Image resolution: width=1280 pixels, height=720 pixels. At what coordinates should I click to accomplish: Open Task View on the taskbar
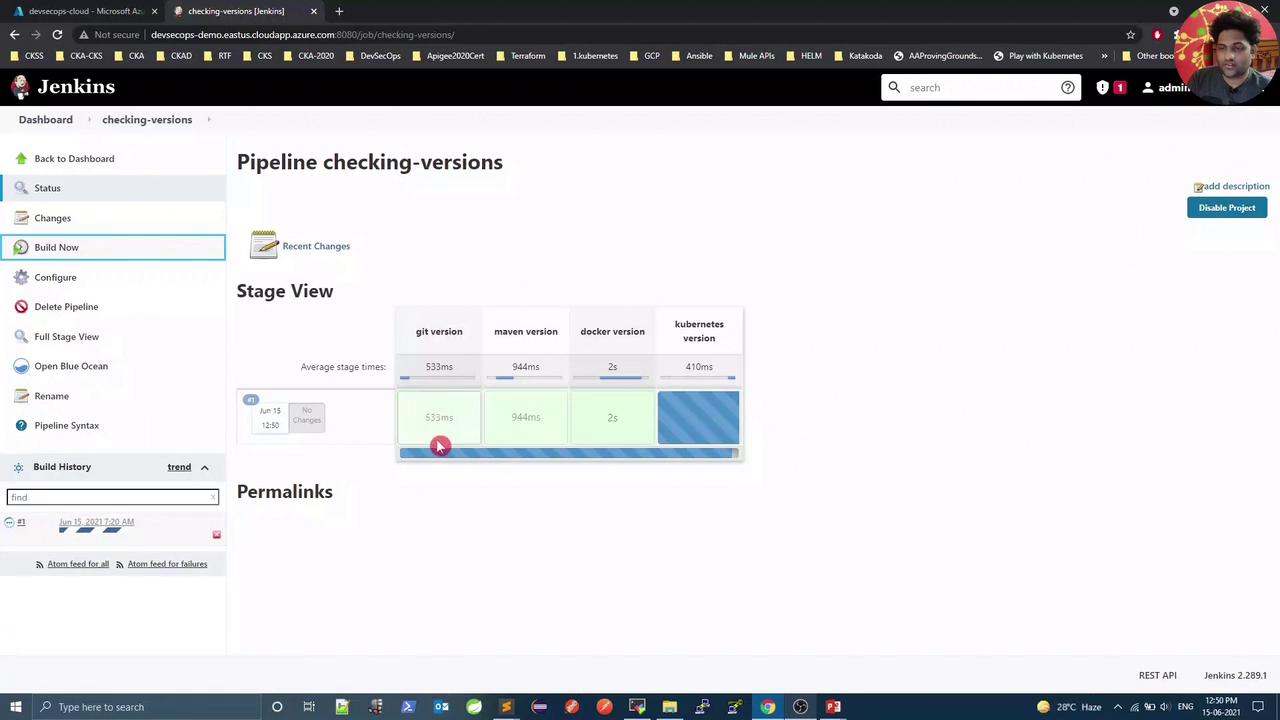coord(309,707)
